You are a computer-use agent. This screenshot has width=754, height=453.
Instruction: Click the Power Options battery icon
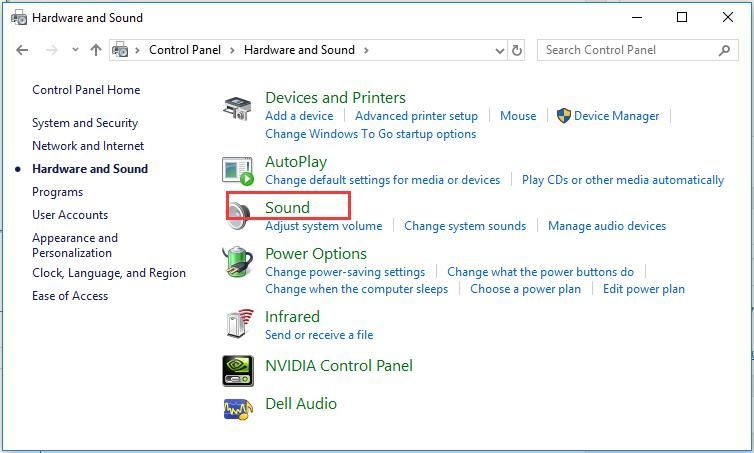click(x=237, y=262)
